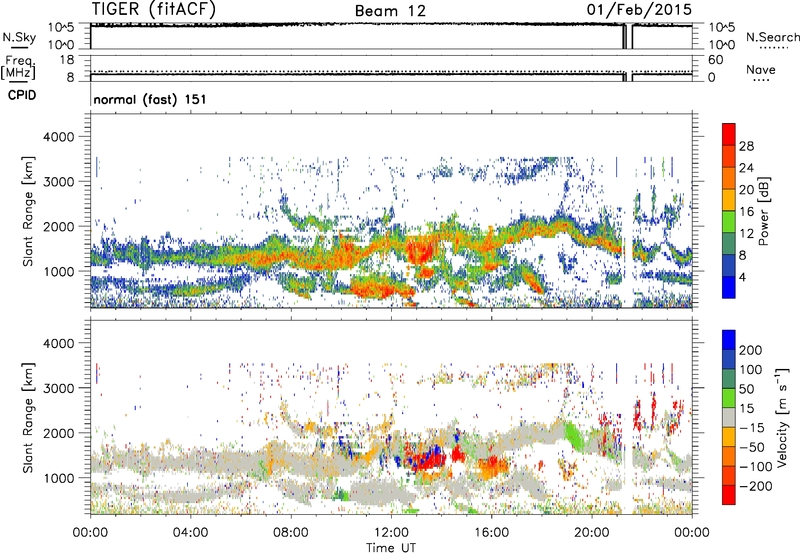This screenshot has width=800, height=554.
Task: Select the red segment of velocity colorbar
Action: [729, 495]
